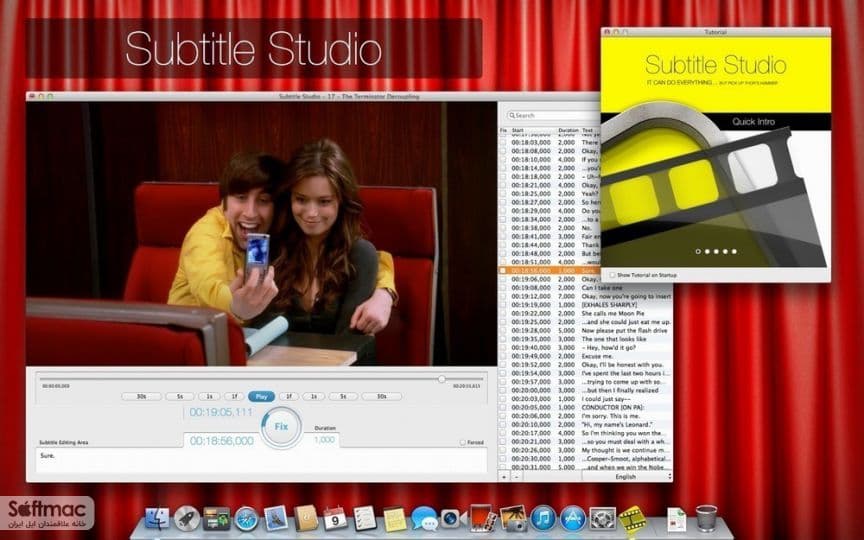Go to last tutorial page dot
Screen dimensions: 864x540
[x=734, y=251]
